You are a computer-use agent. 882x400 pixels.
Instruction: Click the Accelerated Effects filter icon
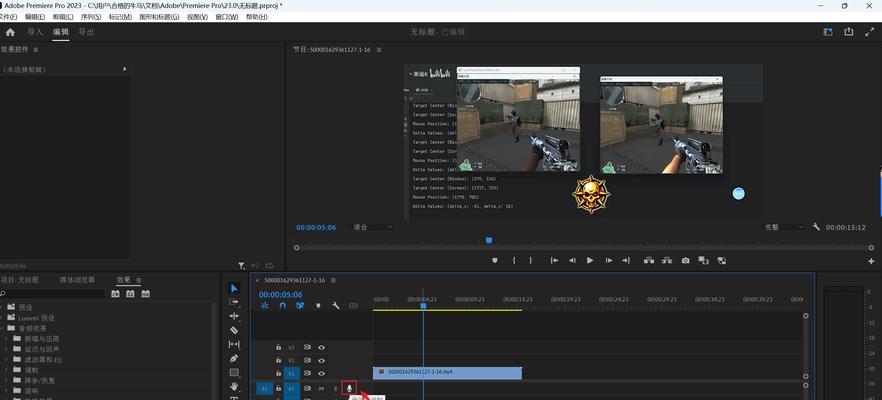115,294
